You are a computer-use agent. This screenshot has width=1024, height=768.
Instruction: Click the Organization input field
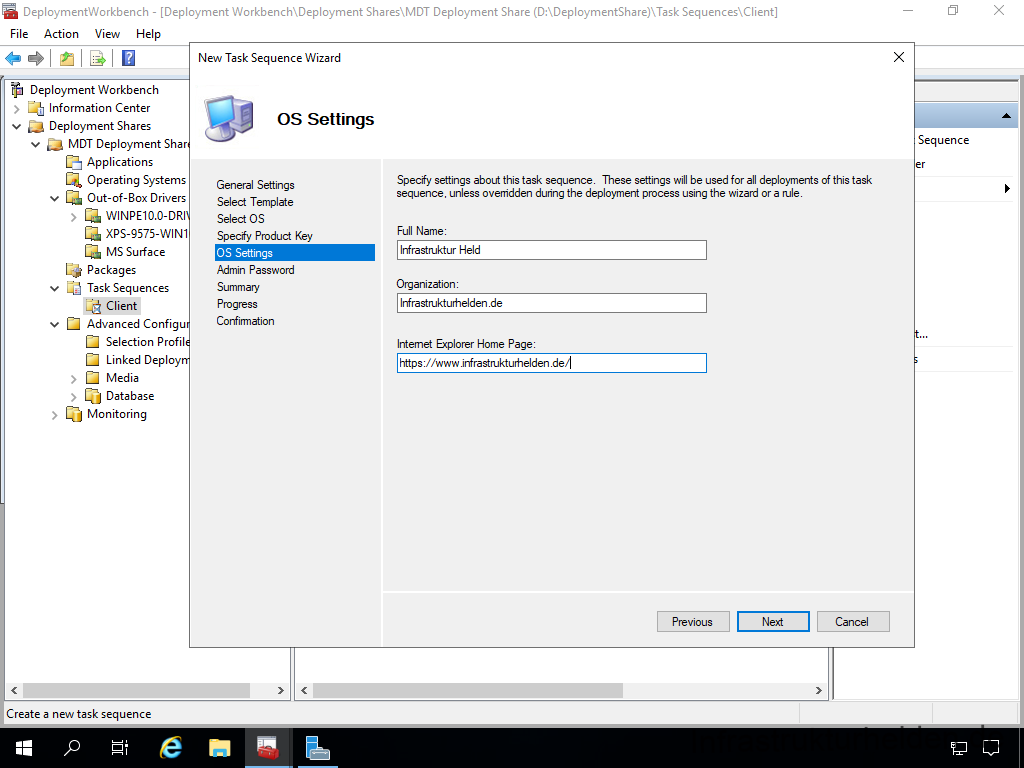click(x=551, y=303)
